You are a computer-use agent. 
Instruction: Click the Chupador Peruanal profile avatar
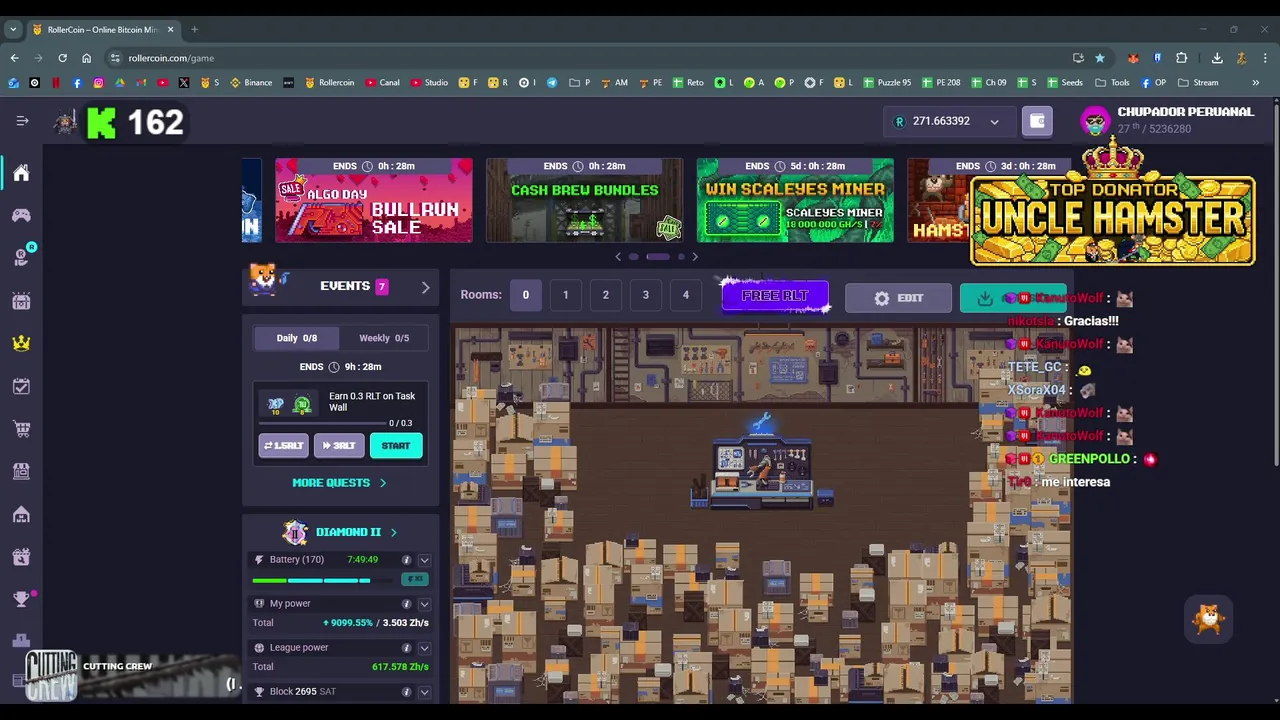[1096, 121]
